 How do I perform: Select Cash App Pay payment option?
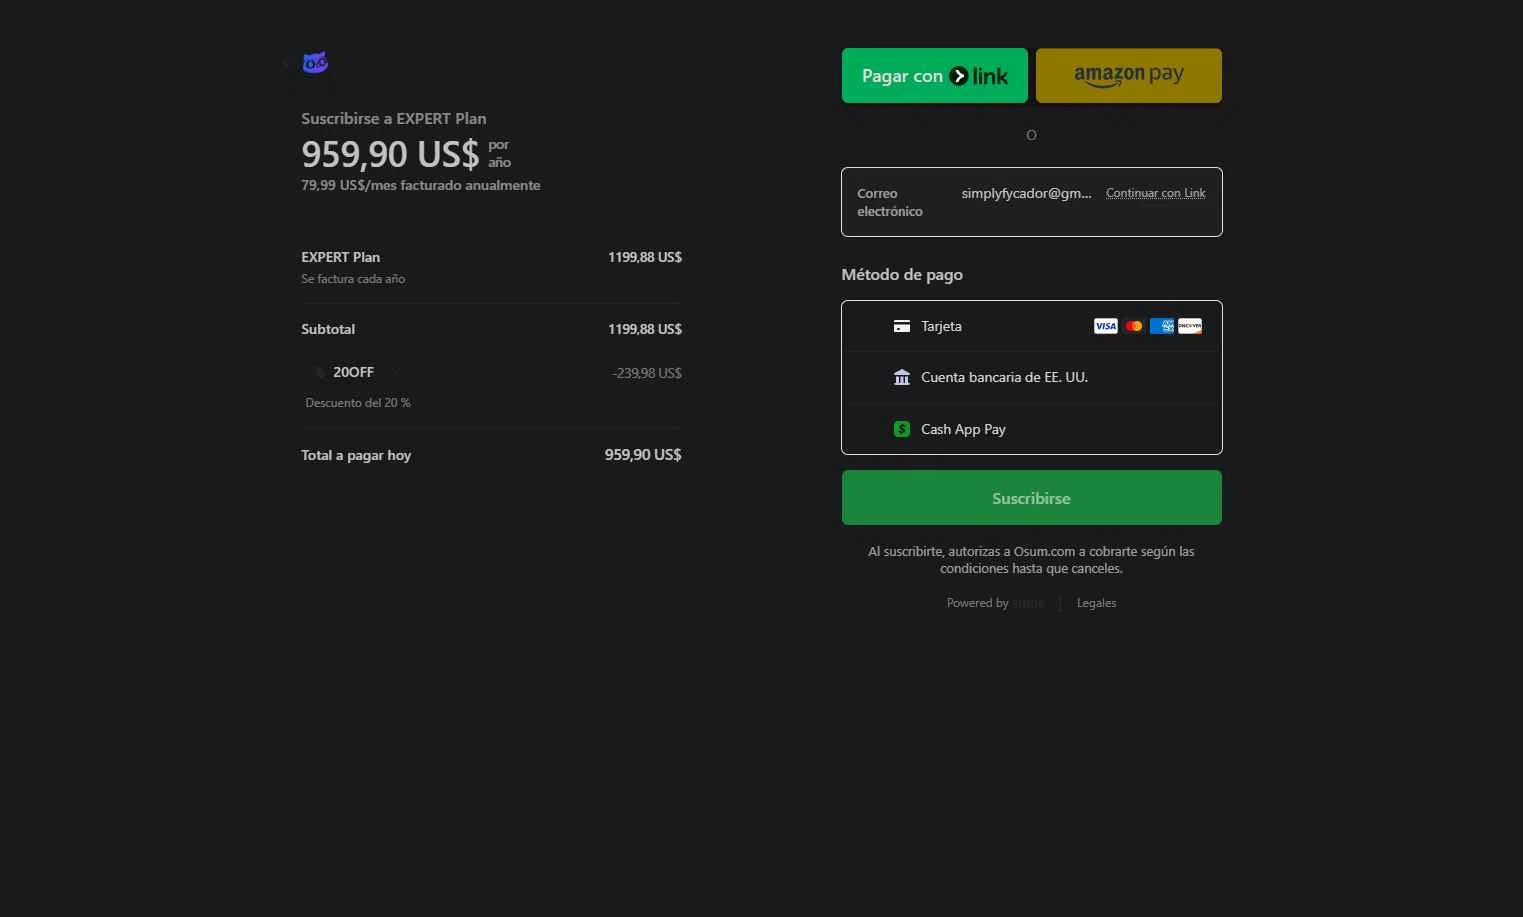[1031, 429]
